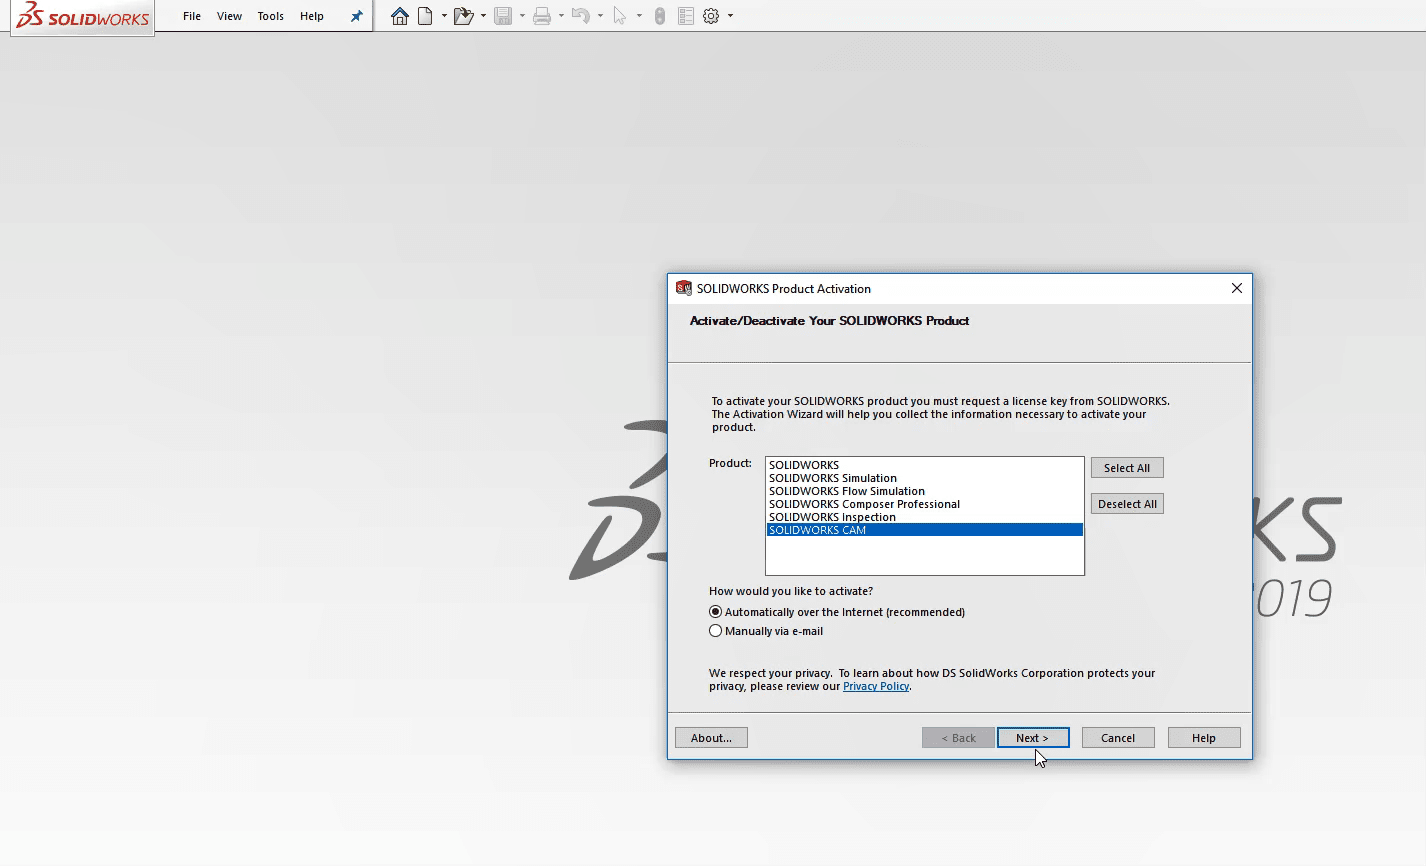The width and height of the screenshot is (1426, 866).
Task: Click the Deselect All button
Action: (1127, 504)
